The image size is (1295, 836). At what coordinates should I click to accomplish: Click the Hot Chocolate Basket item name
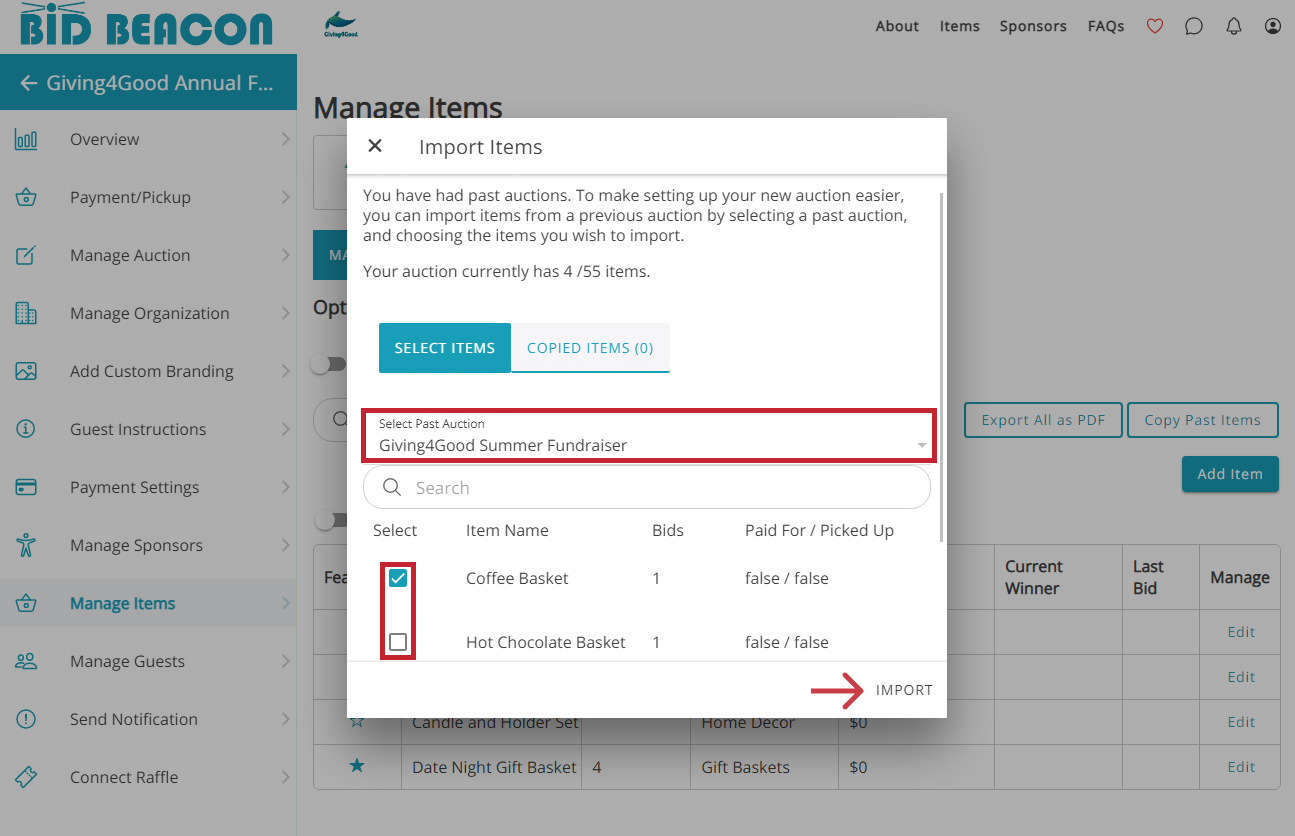tap(546, 642)
